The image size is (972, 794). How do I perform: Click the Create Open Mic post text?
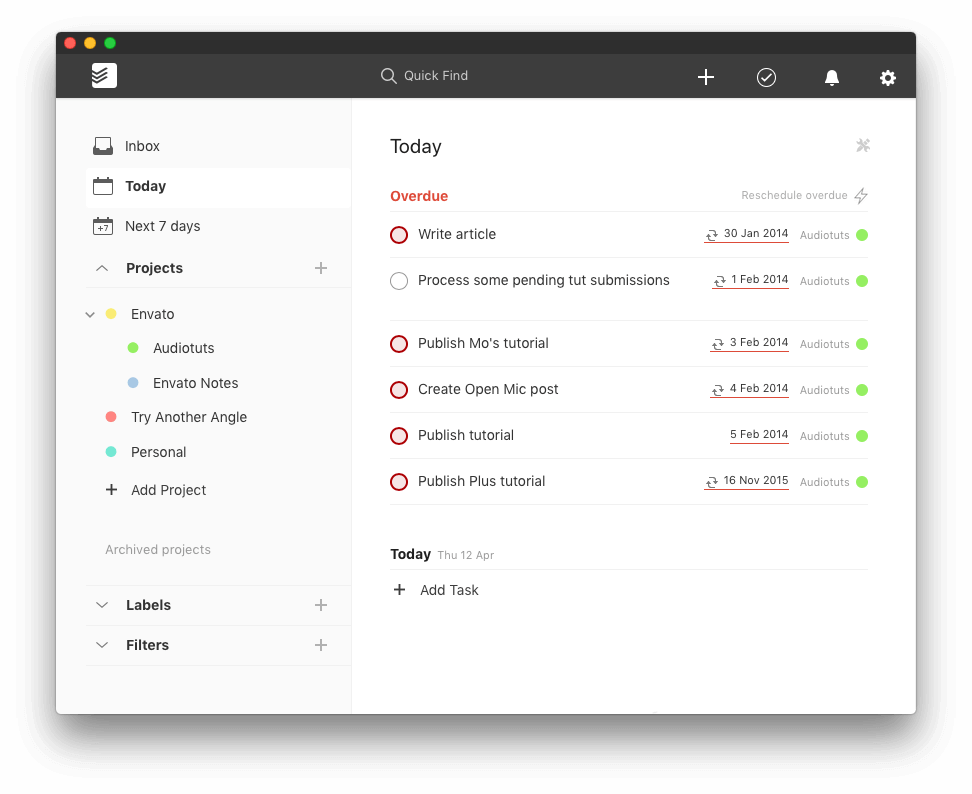tap(488, 389)
